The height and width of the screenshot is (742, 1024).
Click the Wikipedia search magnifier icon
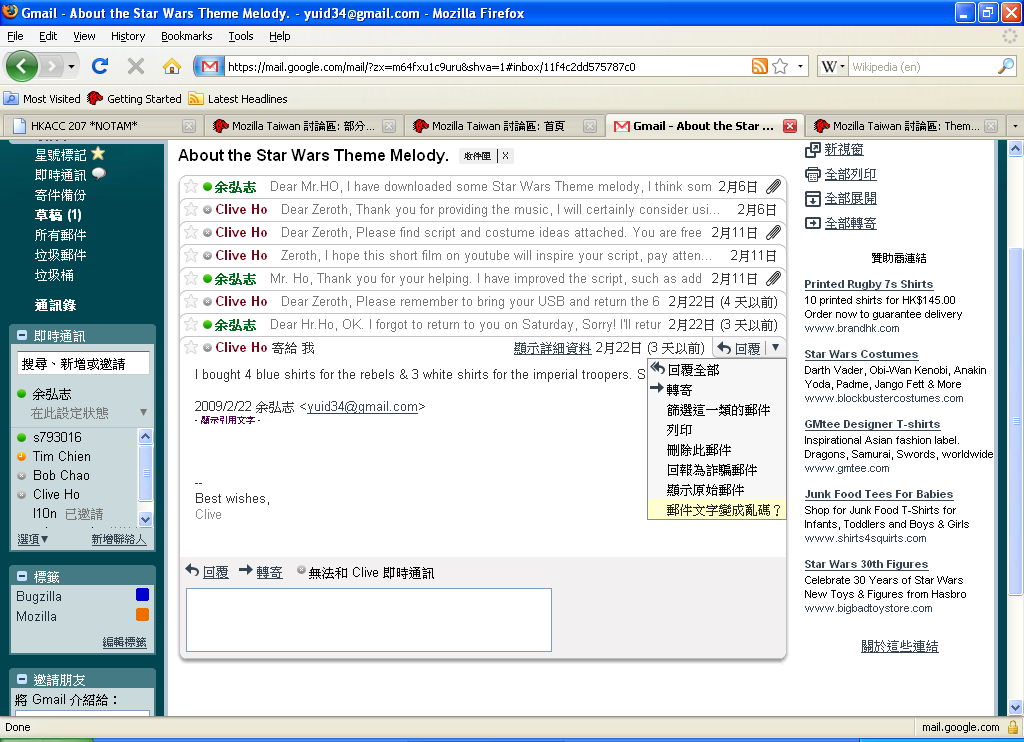point(1006,66)
